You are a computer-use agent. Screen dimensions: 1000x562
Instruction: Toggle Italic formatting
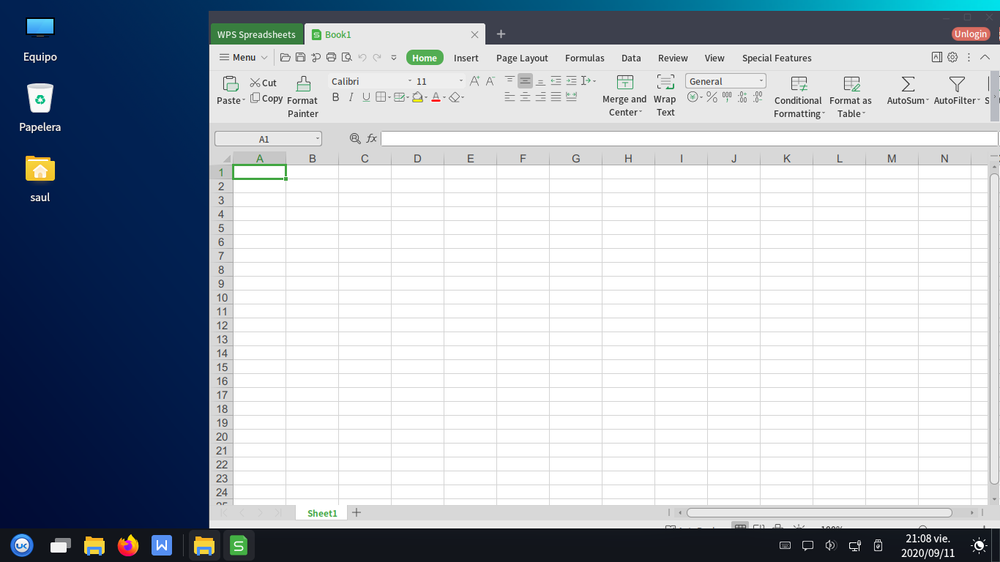351,97
